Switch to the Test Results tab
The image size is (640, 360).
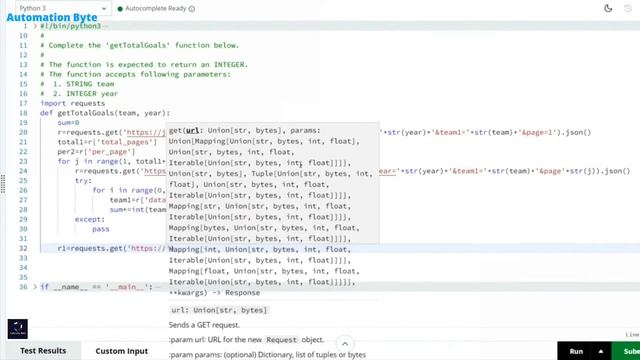coord(43,351)
